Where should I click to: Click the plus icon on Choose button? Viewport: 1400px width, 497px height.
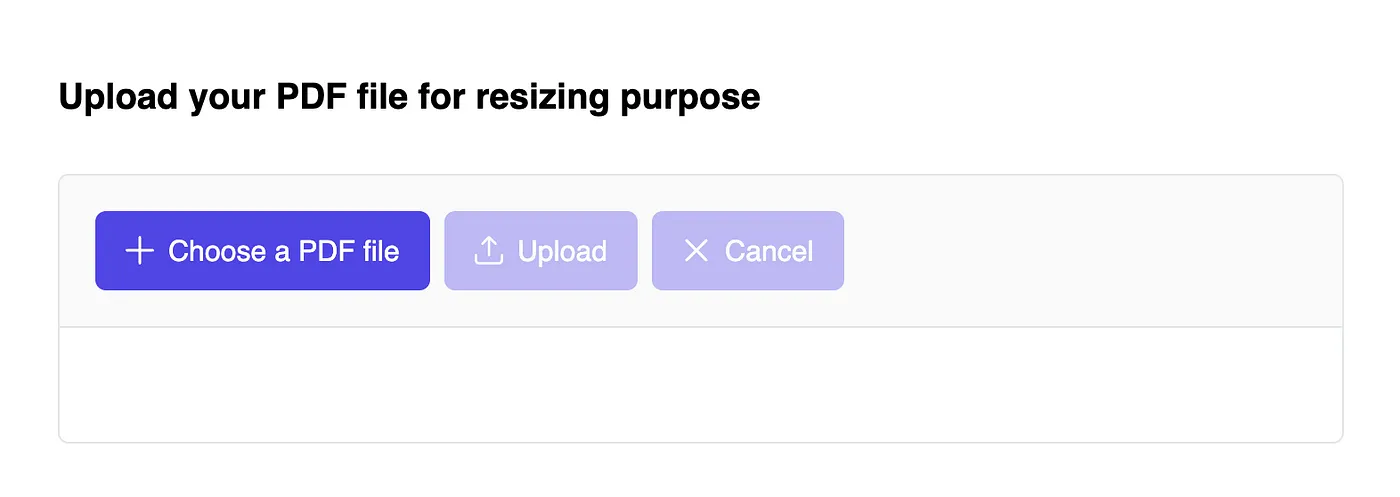pyautogui.click(x=139, y=251)
